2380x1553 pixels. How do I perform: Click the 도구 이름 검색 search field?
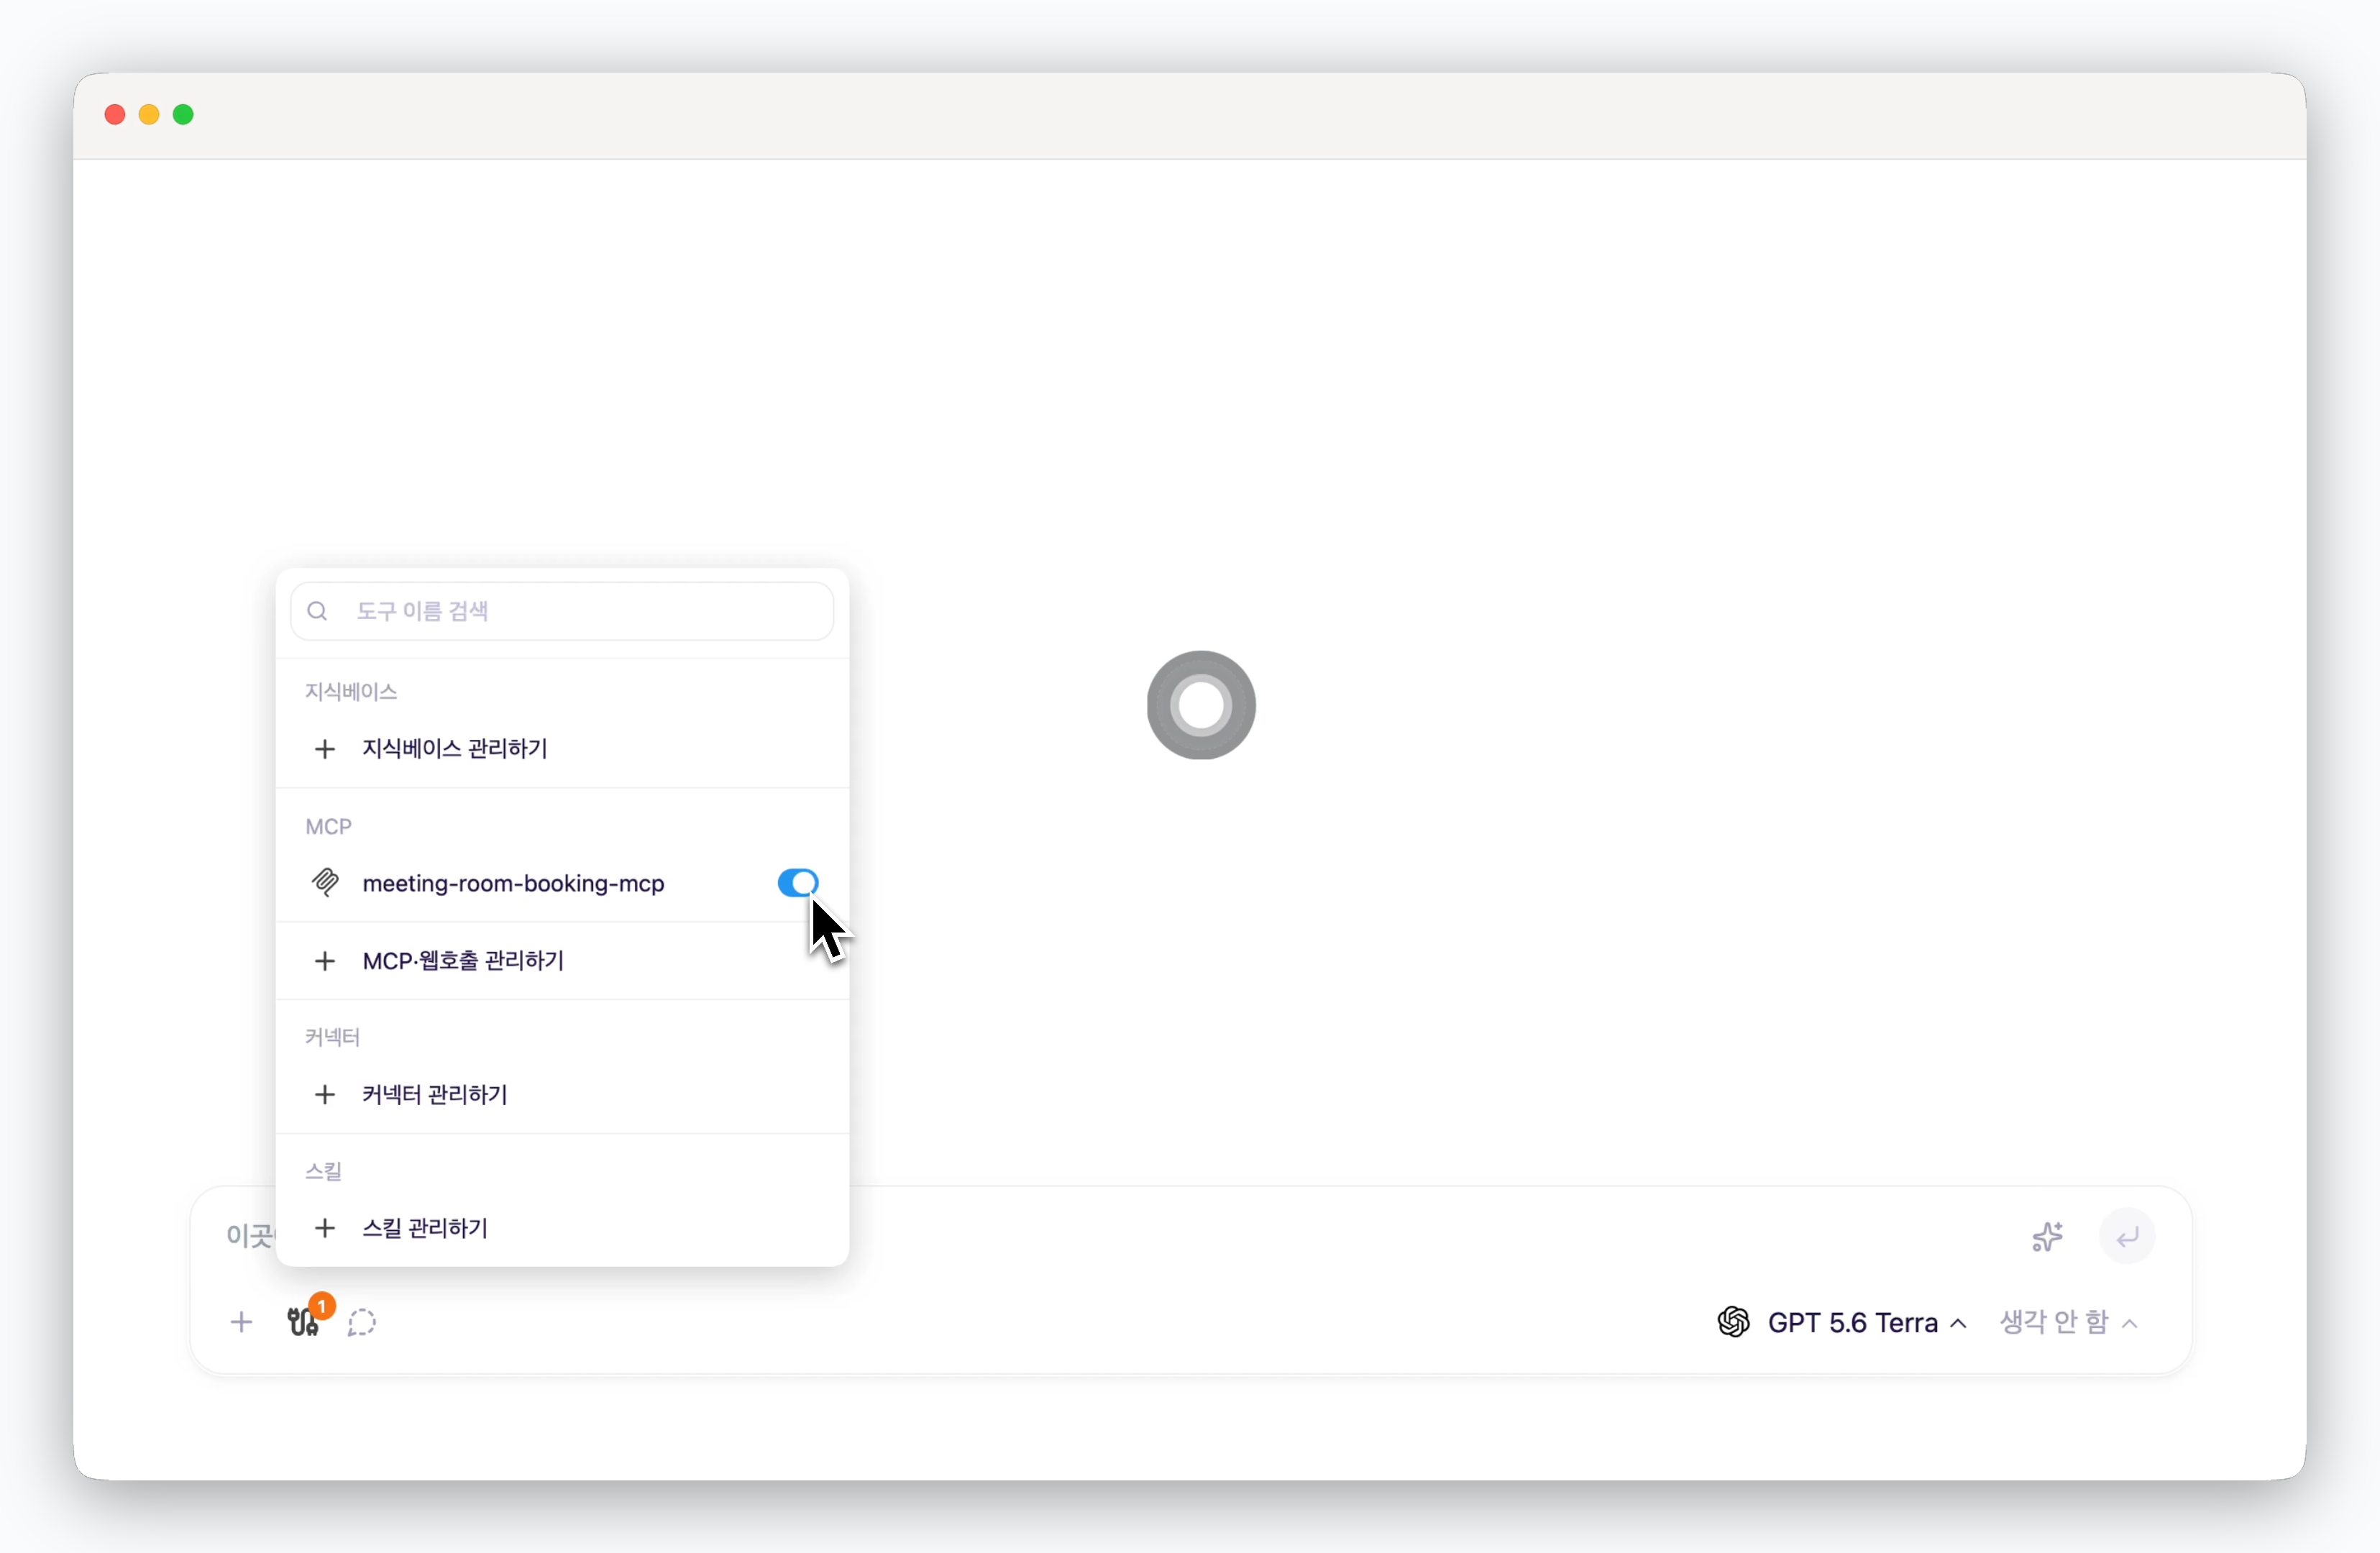pos(562,611)
